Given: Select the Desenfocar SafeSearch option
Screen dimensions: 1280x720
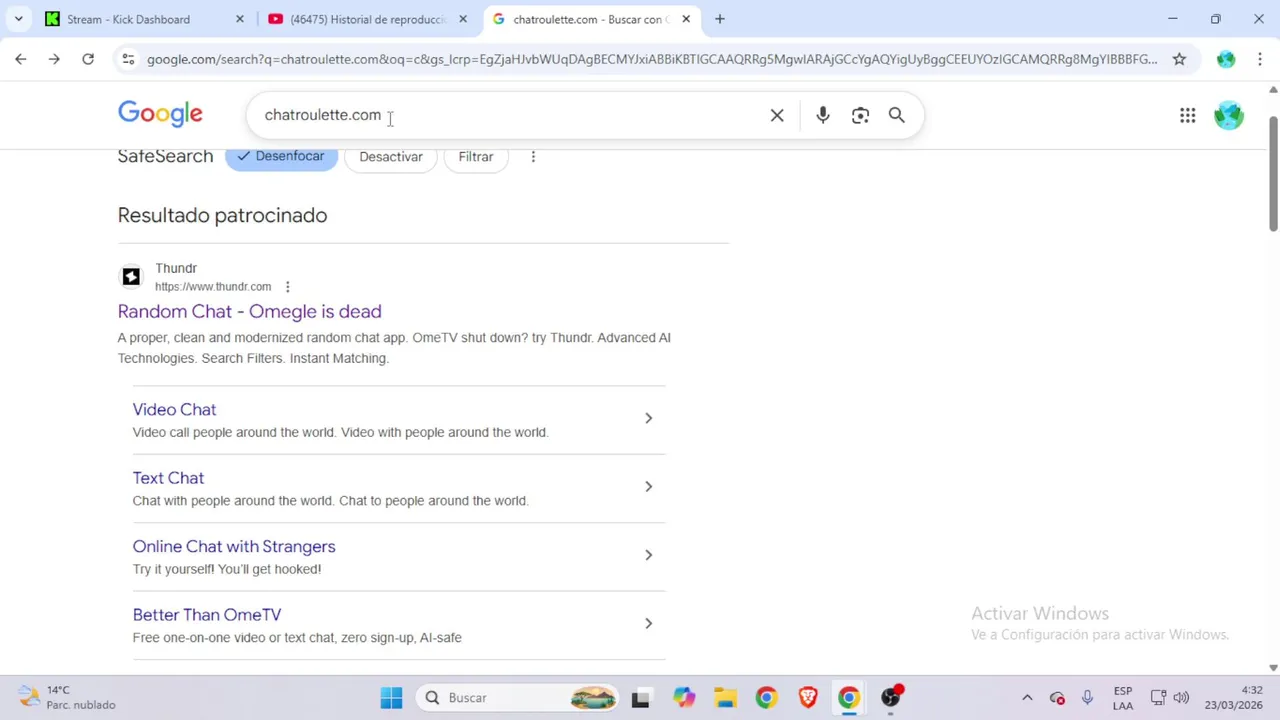Looking at the screenshot, I should coord(281,157).
